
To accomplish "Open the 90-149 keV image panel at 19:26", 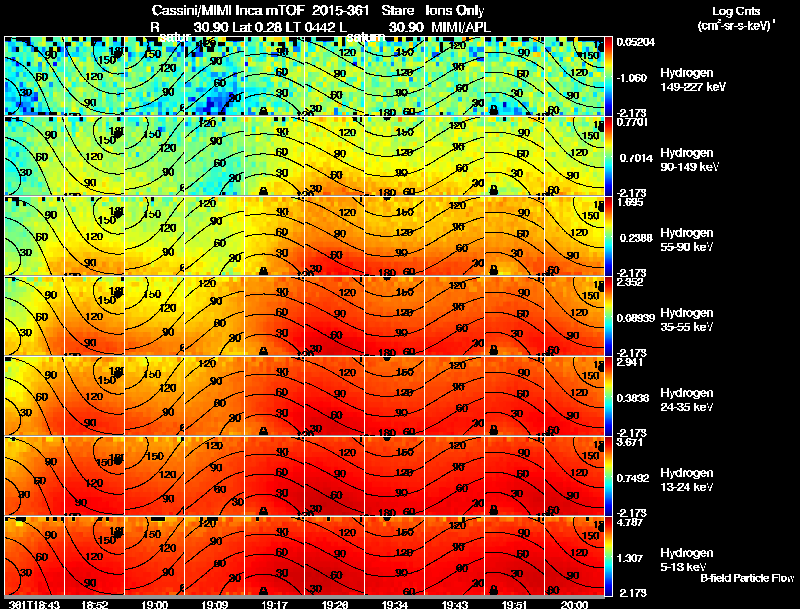I will (334, 156).
